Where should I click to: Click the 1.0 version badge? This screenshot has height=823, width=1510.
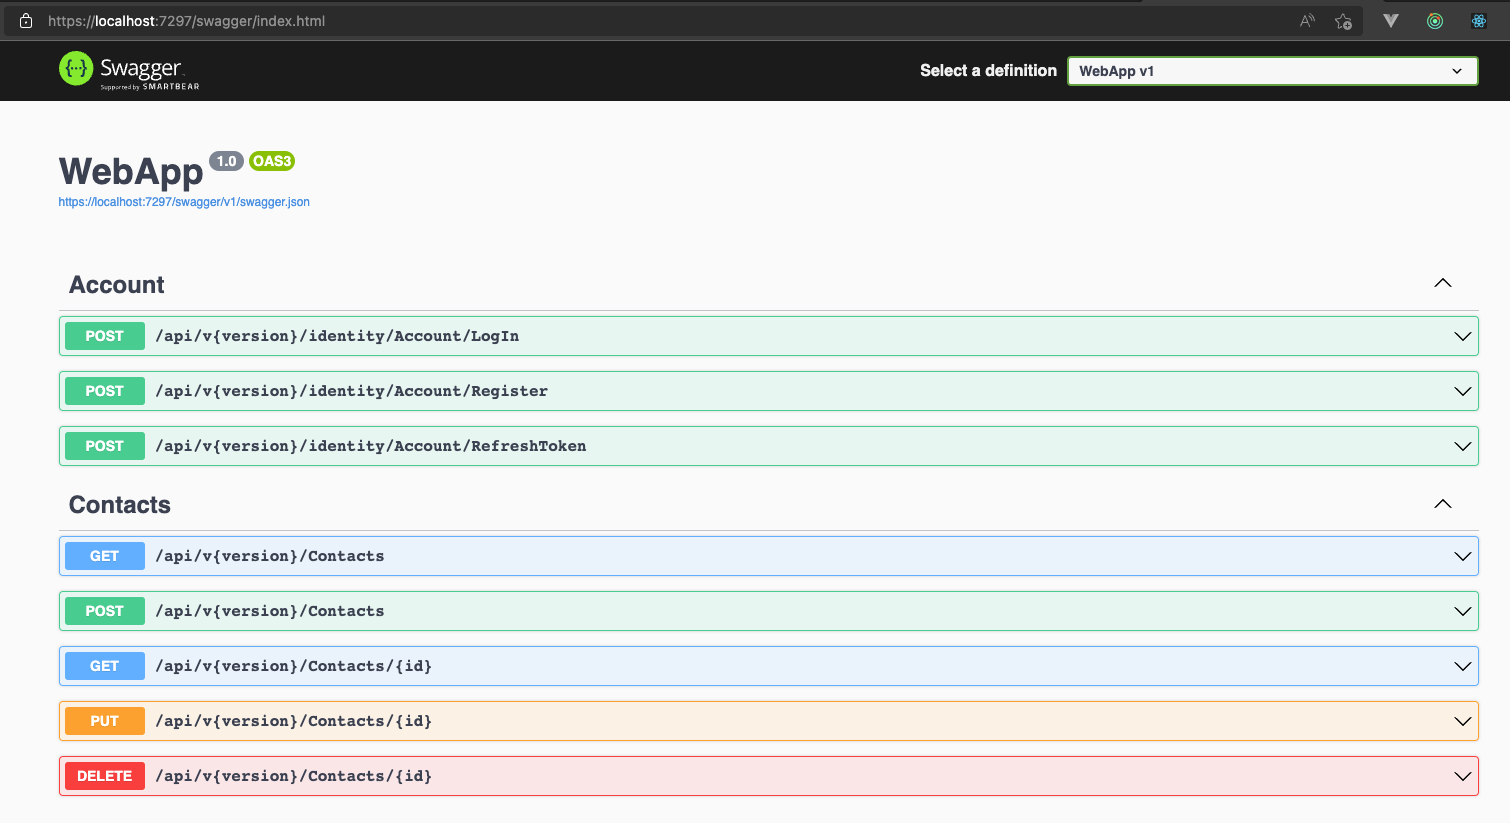coord(227,161)
